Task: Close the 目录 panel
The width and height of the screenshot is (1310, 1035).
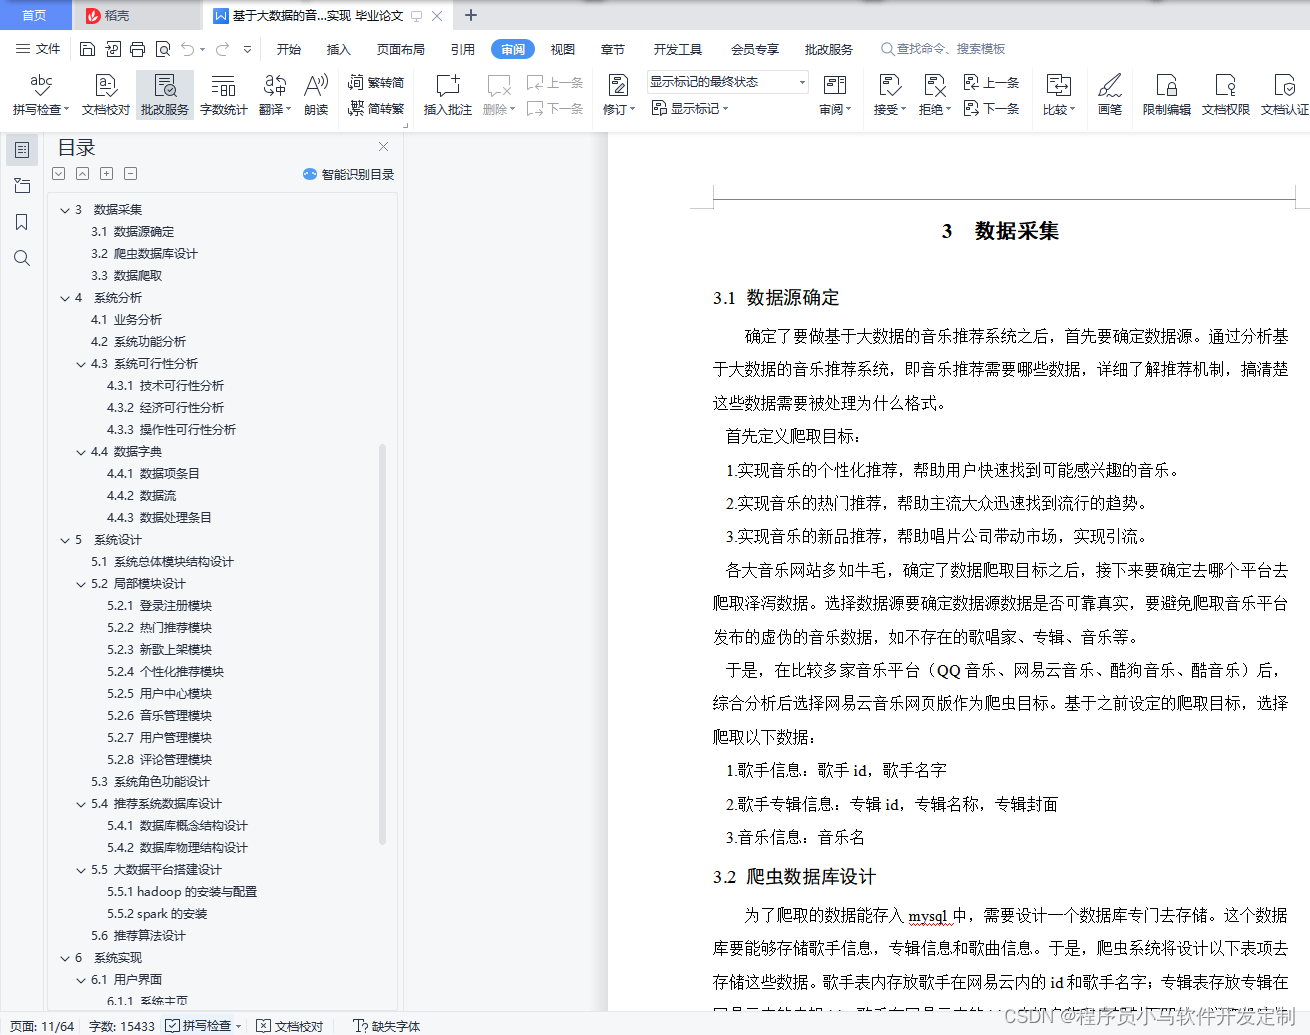Action: point(383,146)
